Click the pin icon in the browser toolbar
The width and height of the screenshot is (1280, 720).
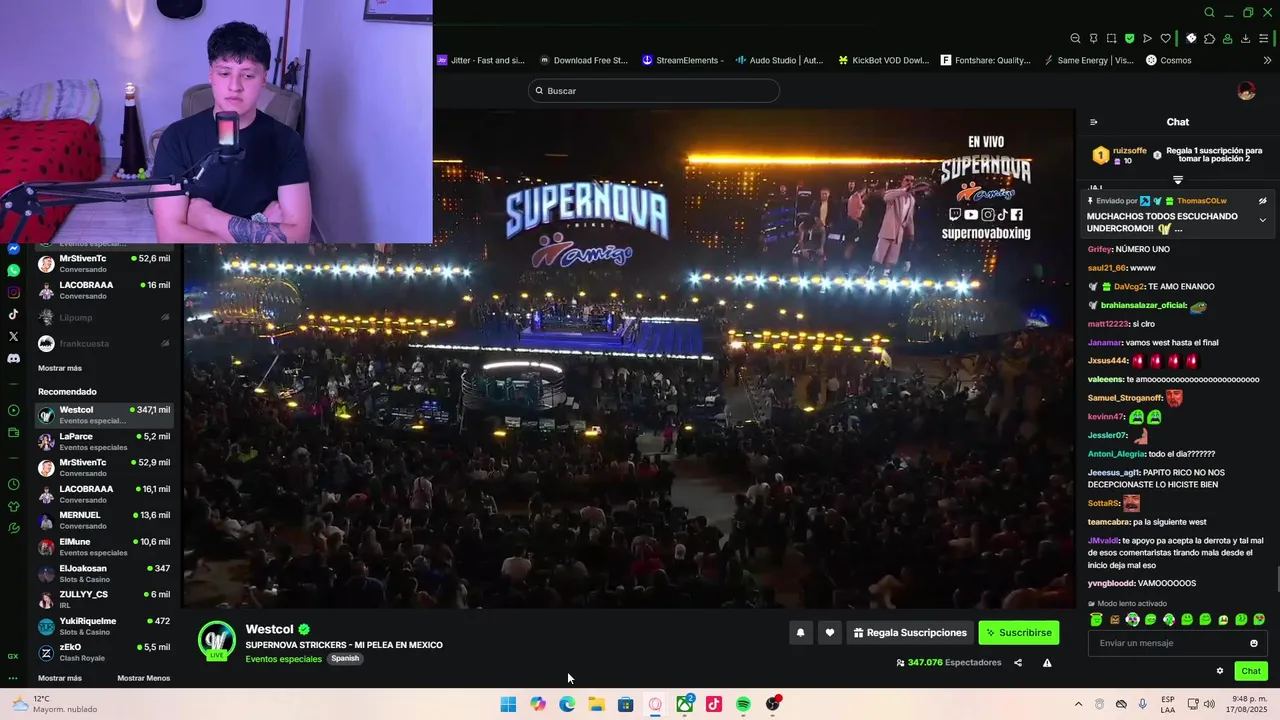[1093, 38]
